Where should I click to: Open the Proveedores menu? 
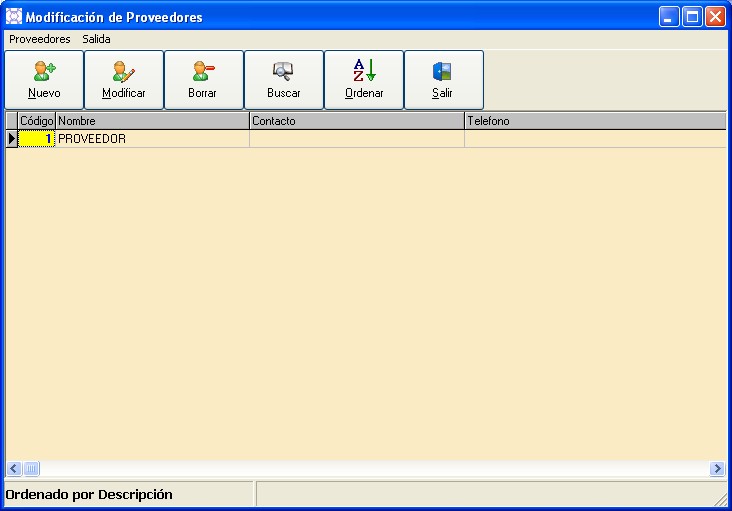40,39
